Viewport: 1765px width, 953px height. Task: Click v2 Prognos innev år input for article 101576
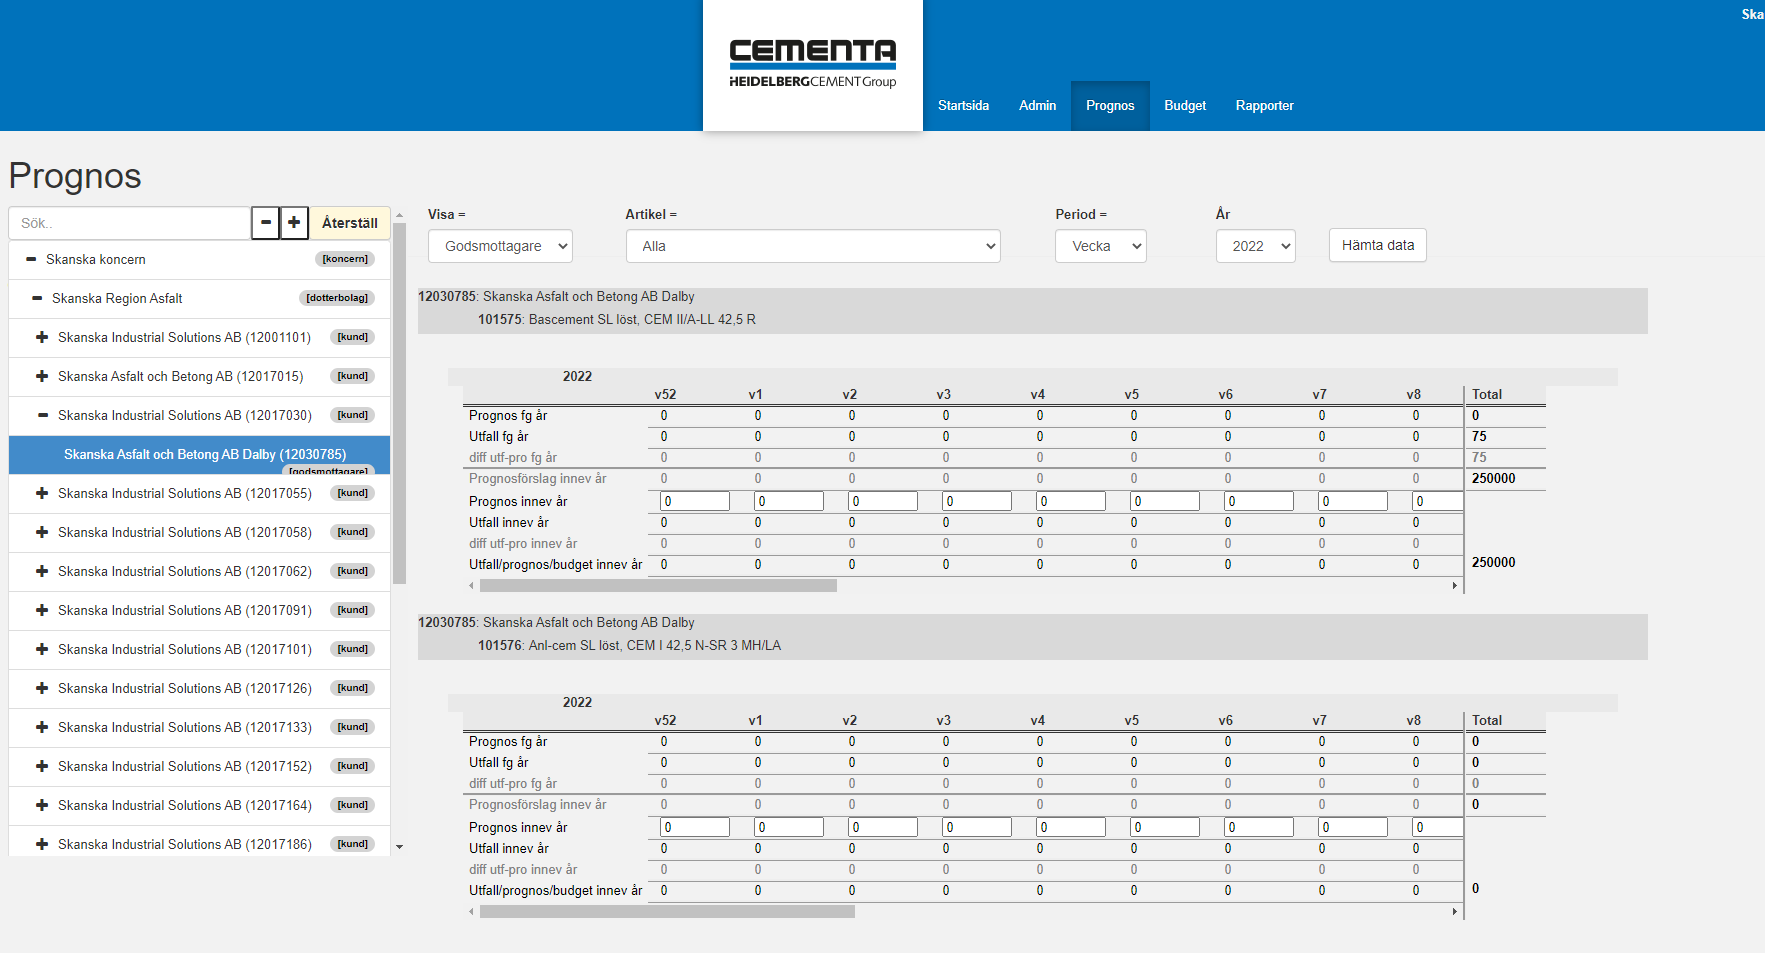883,827
